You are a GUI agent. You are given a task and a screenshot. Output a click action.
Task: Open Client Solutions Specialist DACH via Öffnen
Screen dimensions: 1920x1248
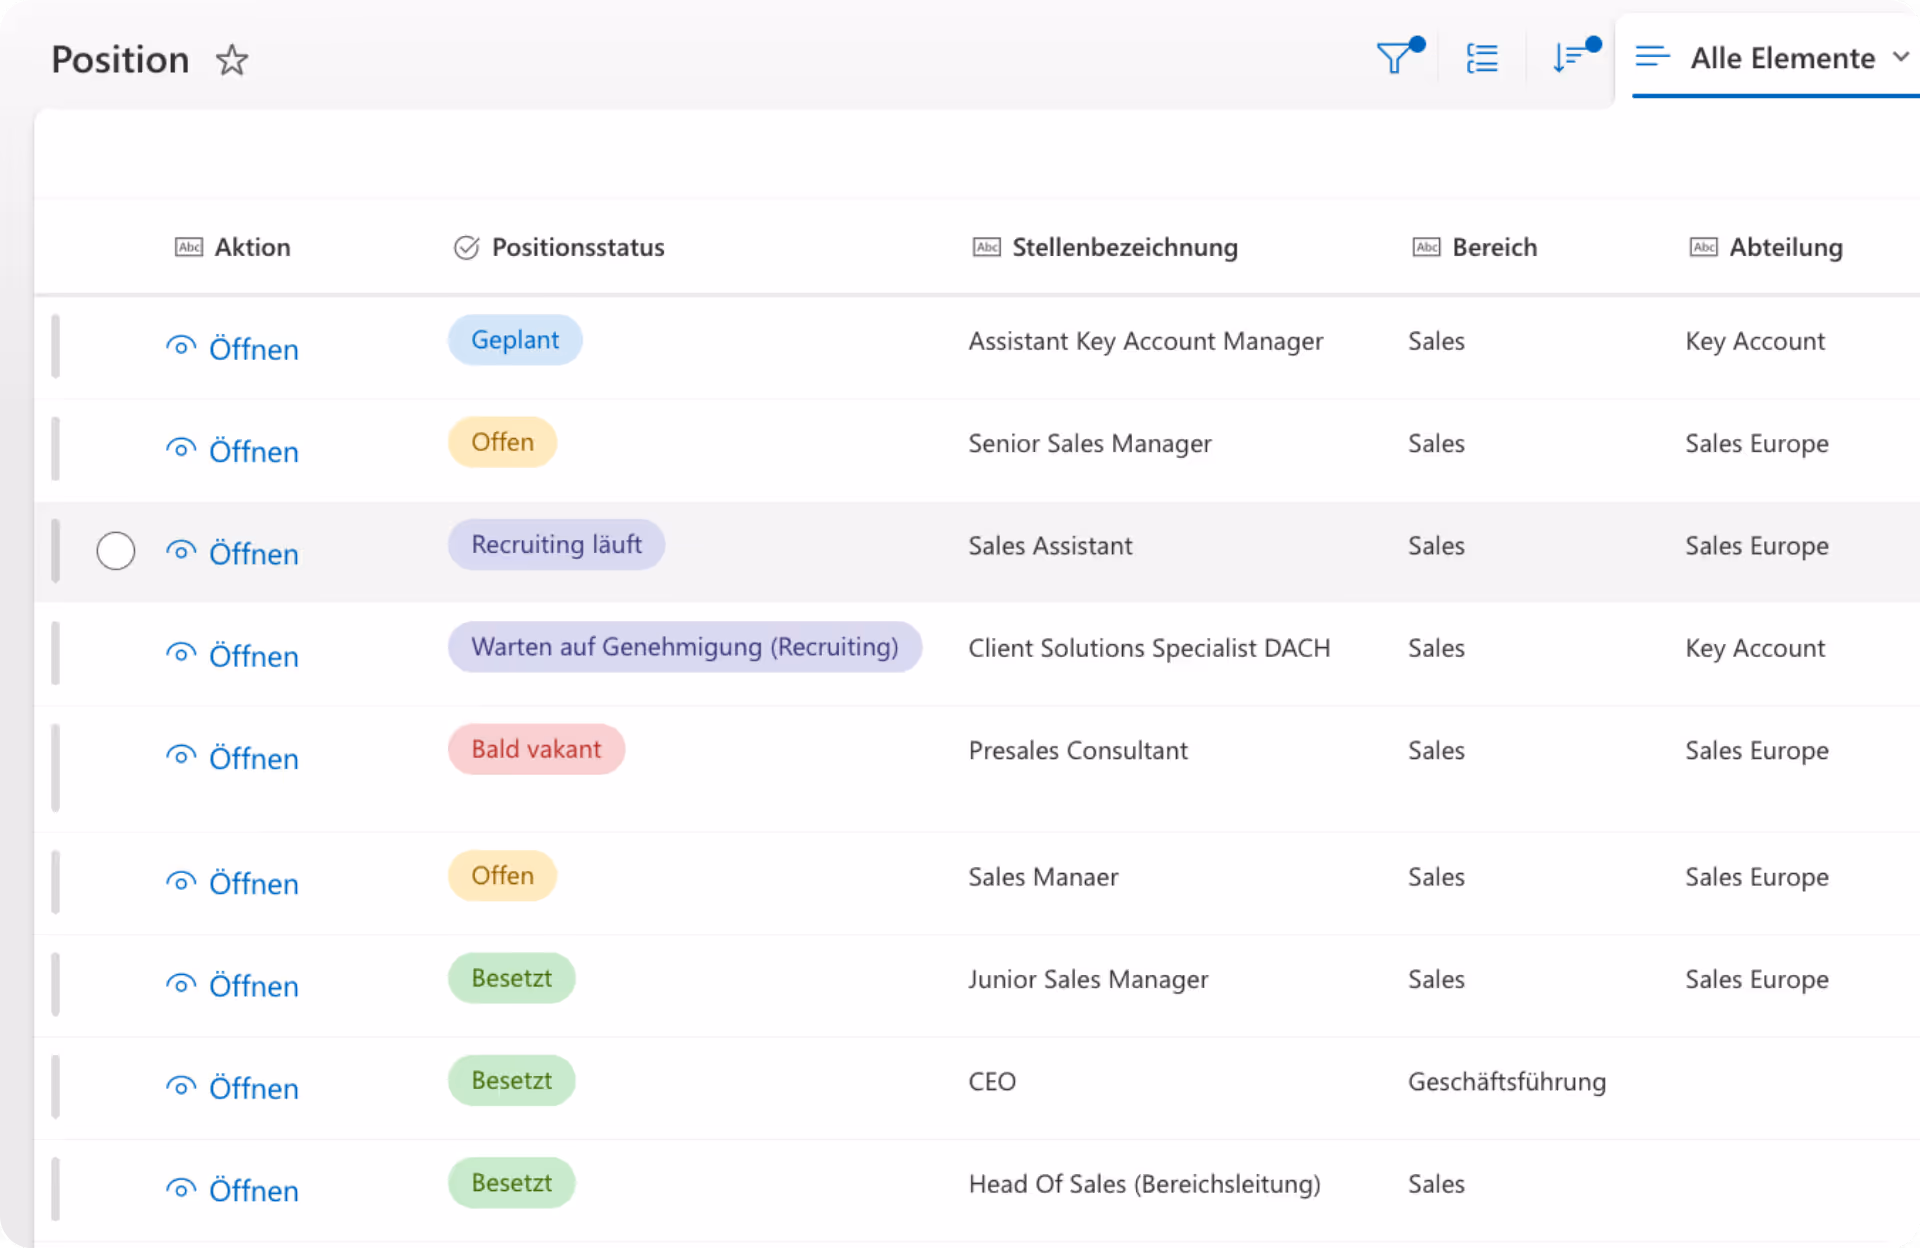(x=253, y=656)
